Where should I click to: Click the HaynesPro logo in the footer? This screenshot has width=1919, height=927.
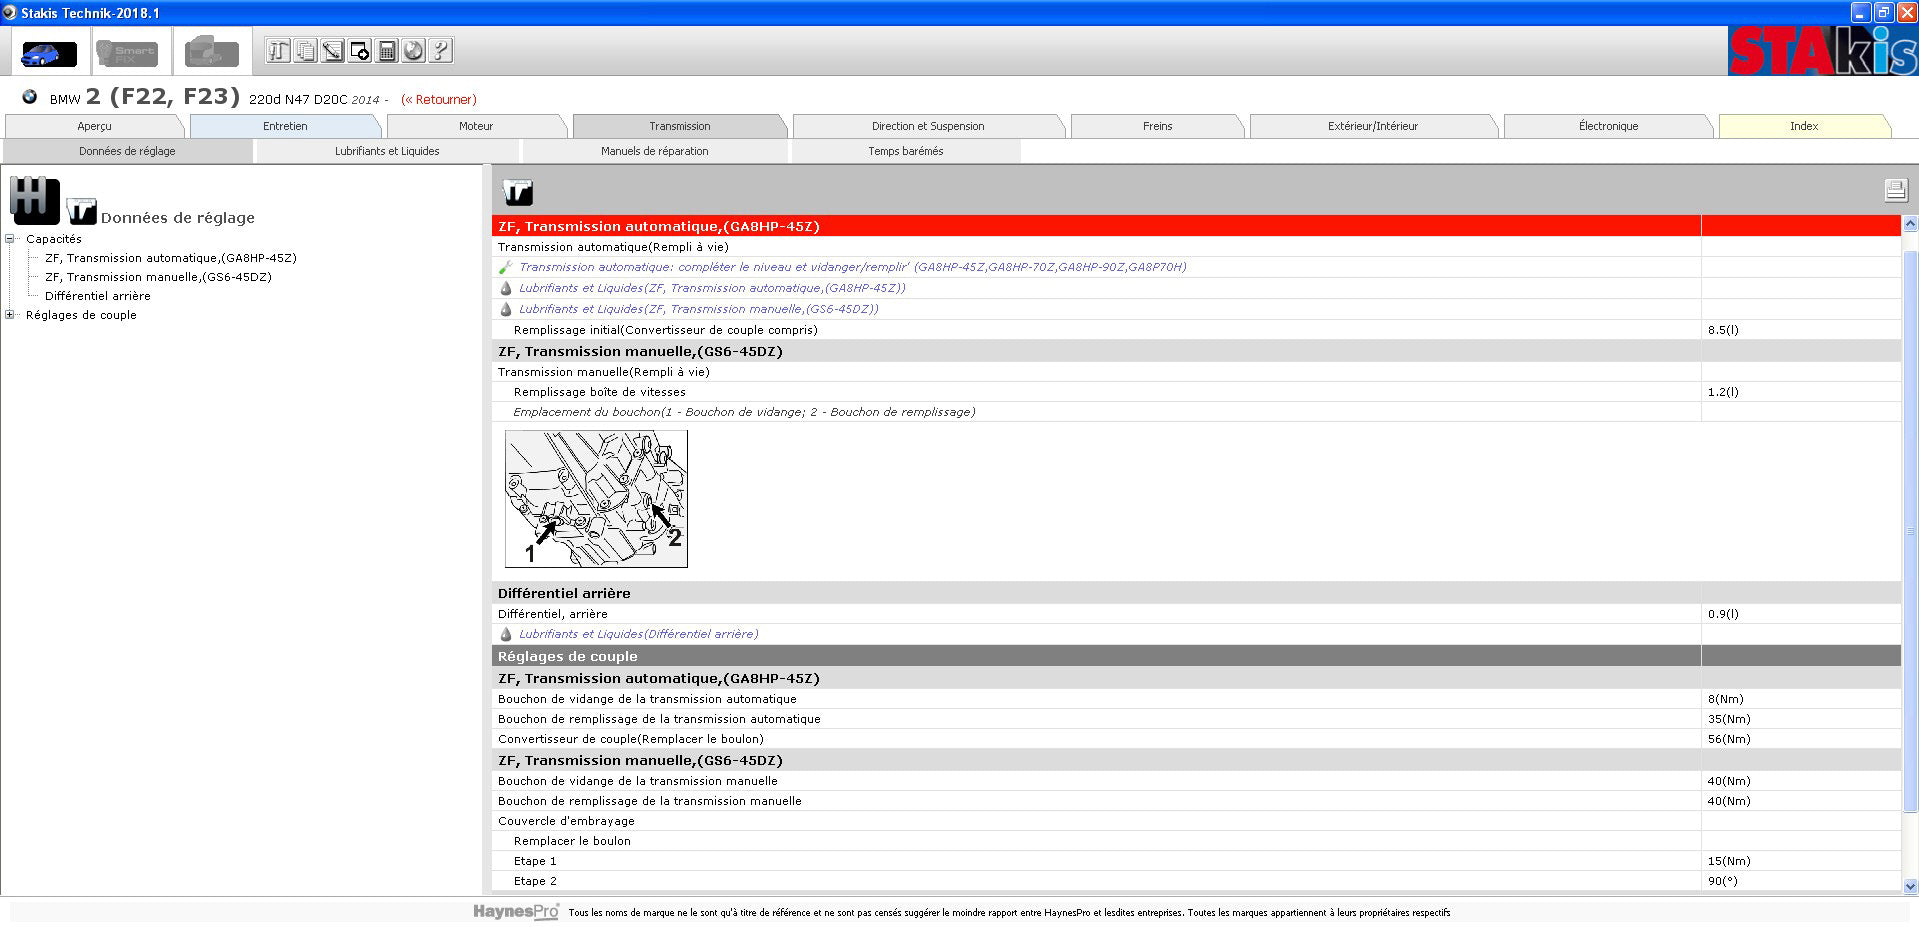click(x=516, y=912)
